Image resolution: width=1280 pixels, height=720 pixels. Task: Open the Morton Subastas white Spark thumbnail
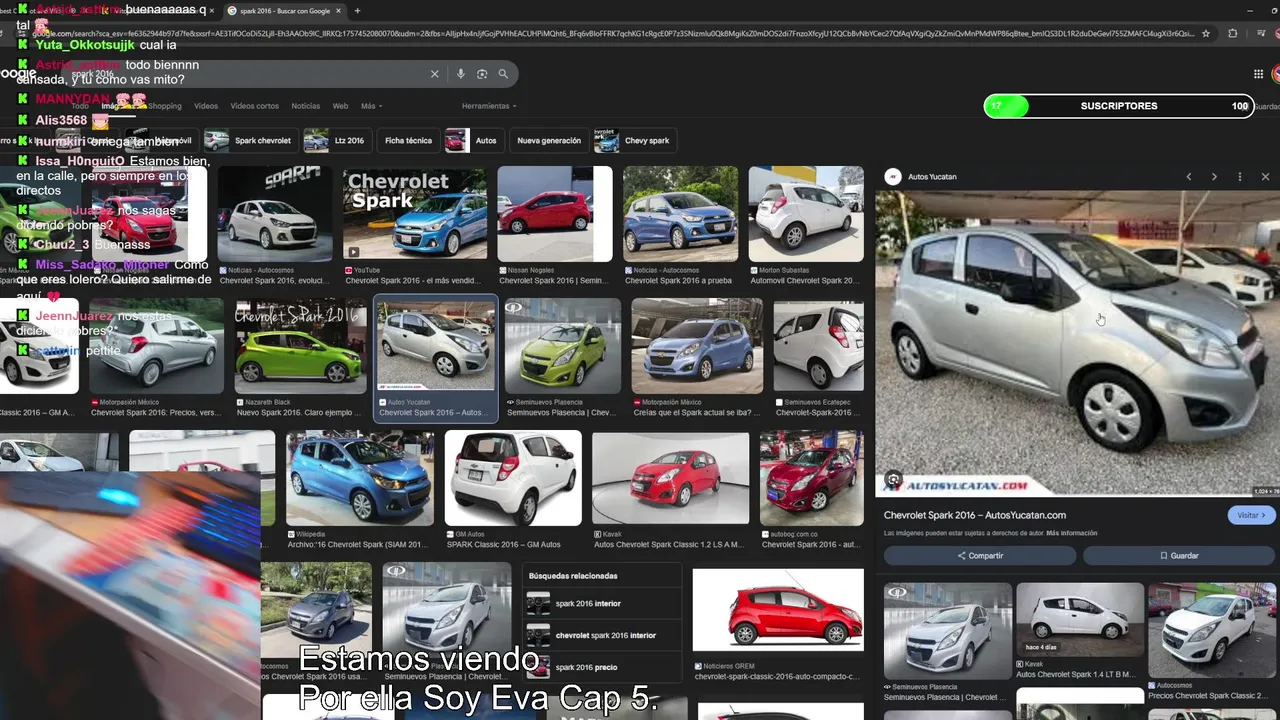[x=806, y=214]
